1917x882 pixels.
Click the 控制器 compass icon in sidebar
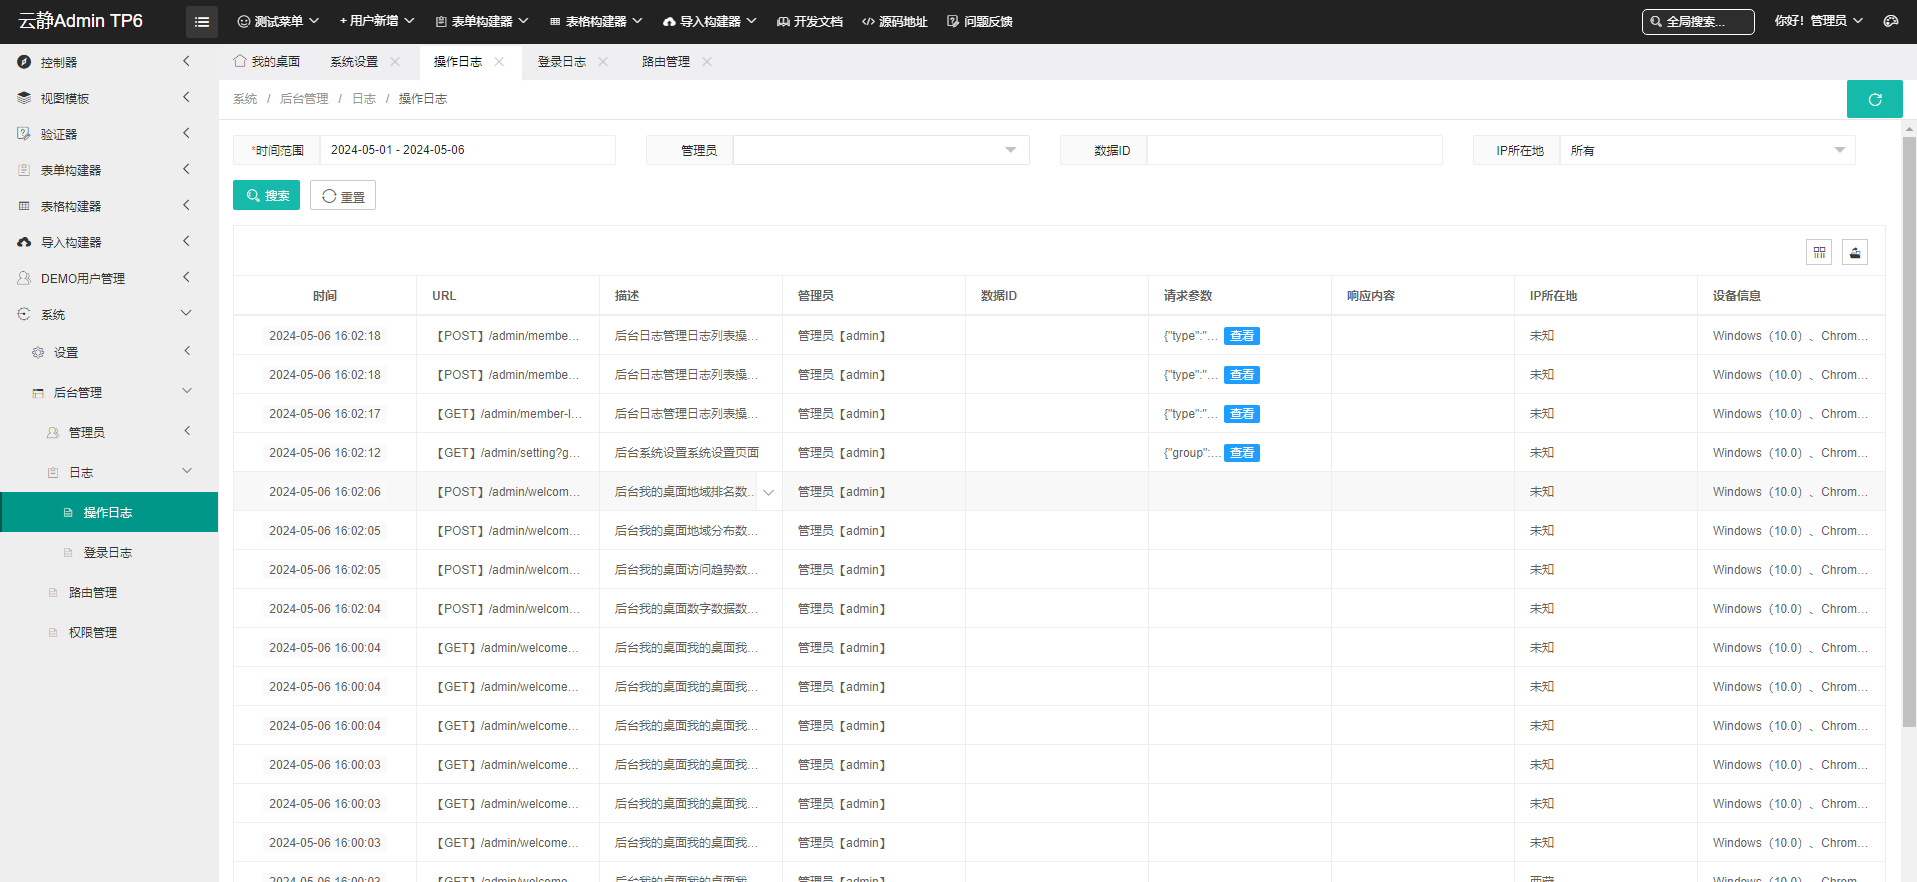coord(24,62)
